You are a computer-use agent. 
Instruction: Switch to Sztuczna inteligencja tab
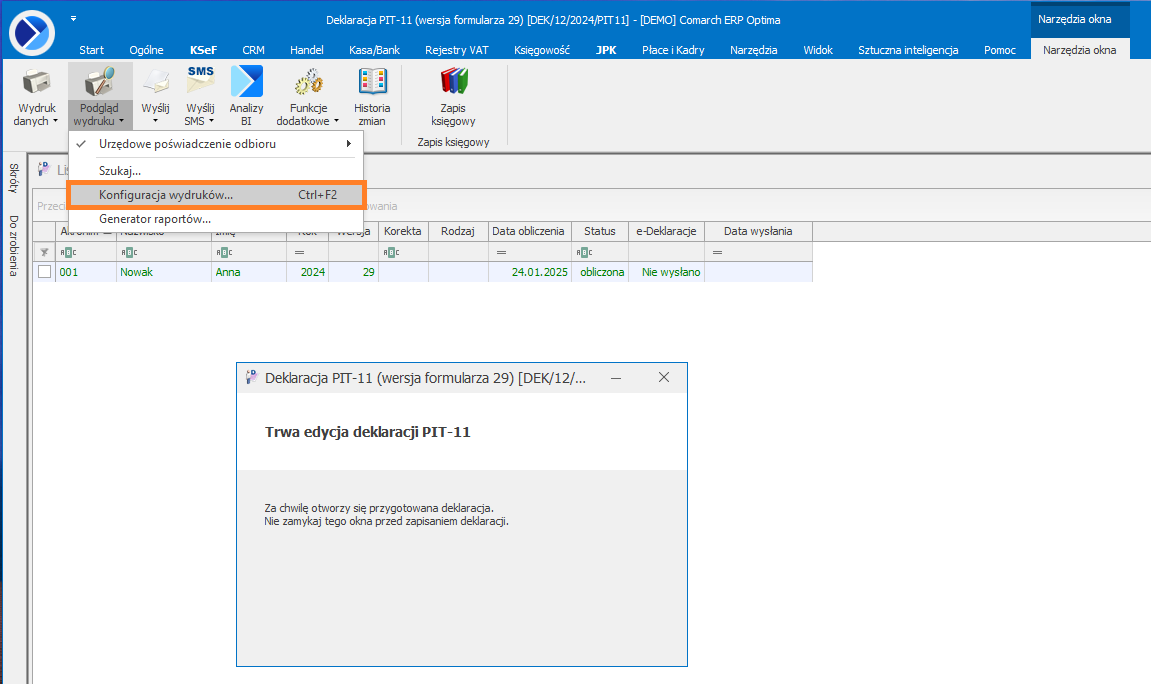pyautogui.click(x=908, y=50)
